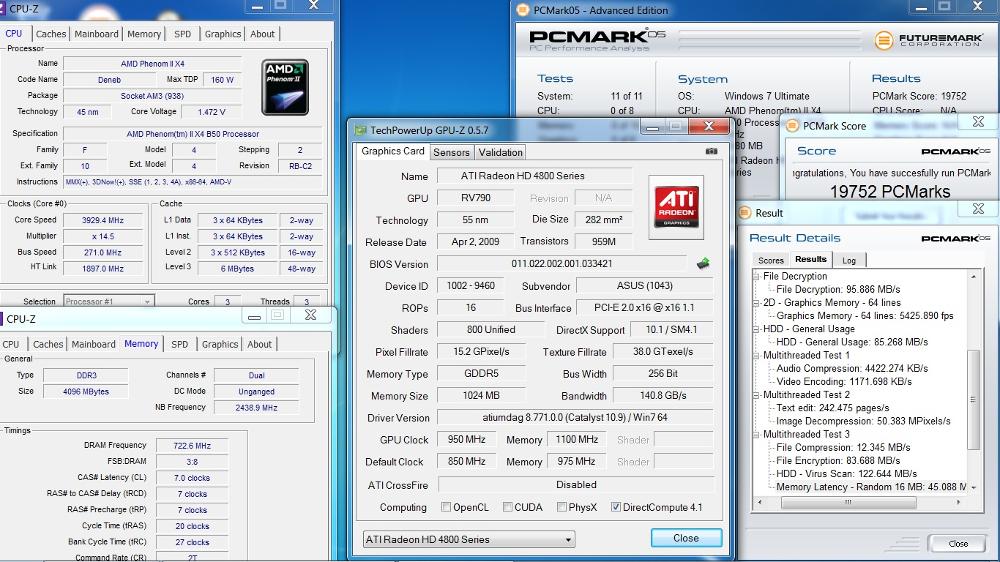The width and height of the screenshot is (1000, 562).
Task: Select the HDD - Virus Scan row
Action: [x=846, y=473]
